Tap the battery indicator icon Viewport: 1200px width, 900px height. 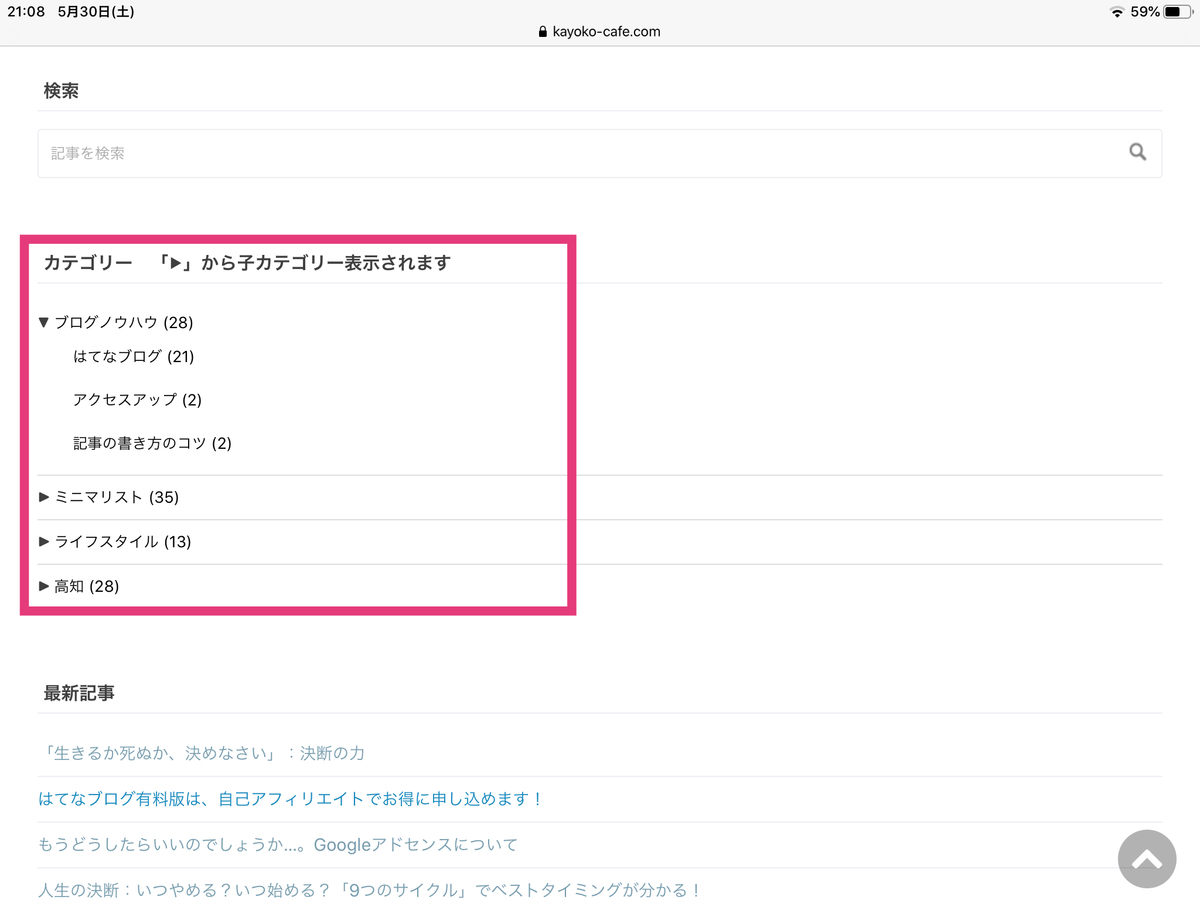1177,12
